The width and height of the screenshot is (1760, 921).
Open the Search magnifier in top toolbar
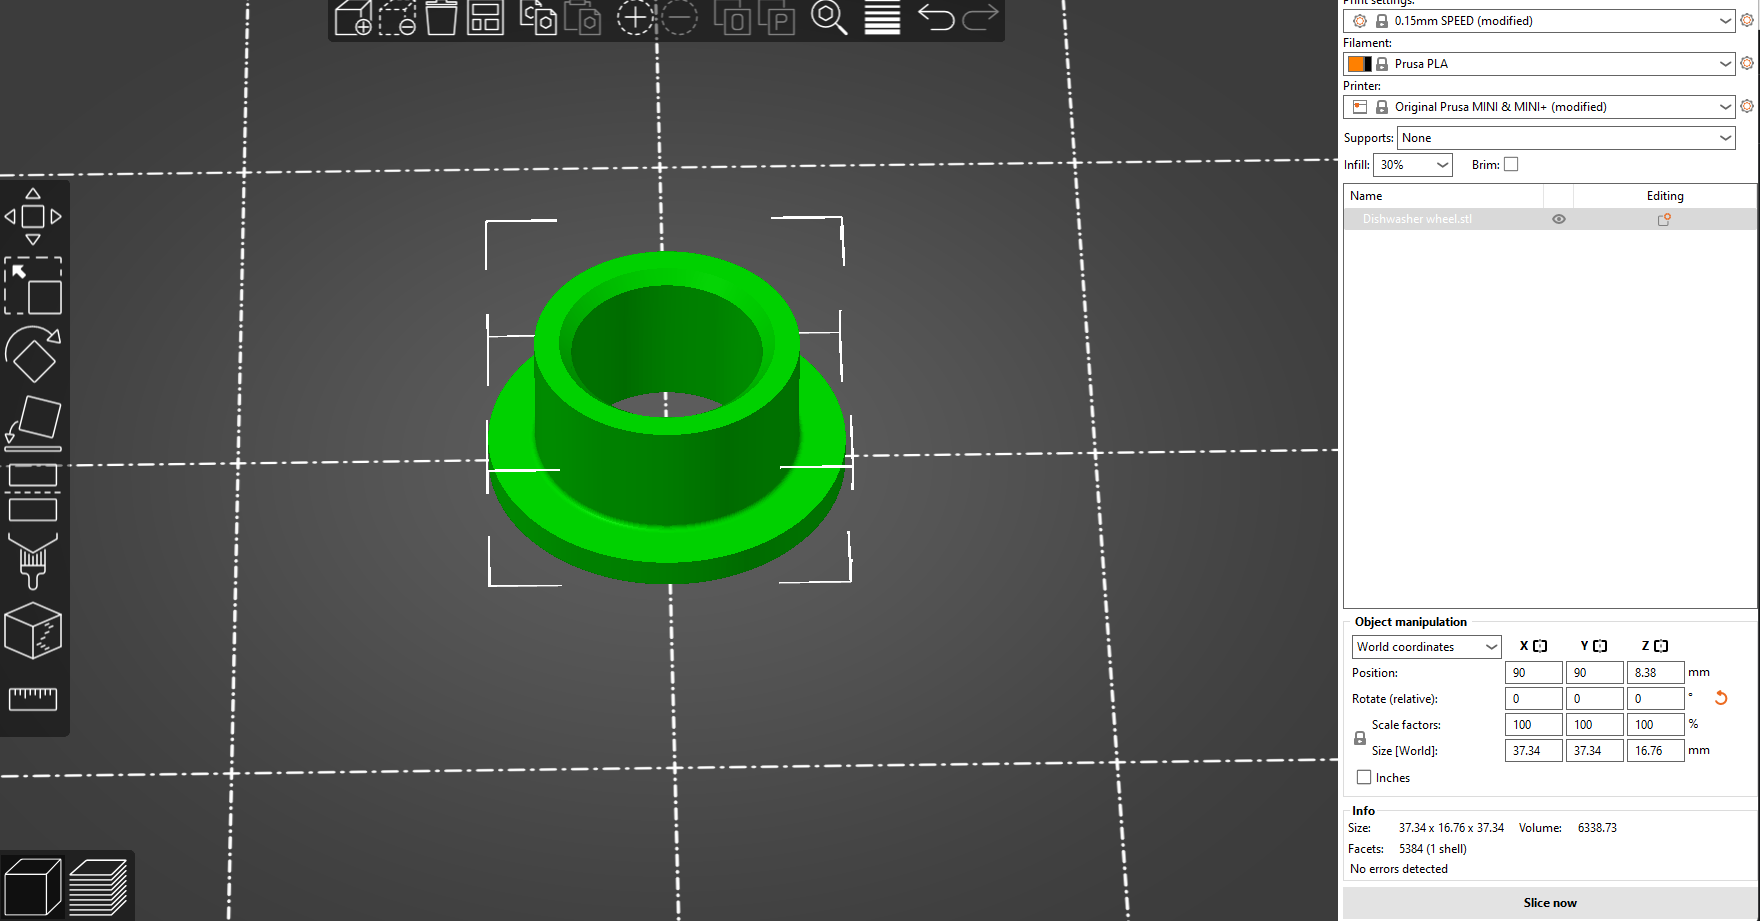tap(829, 18)
